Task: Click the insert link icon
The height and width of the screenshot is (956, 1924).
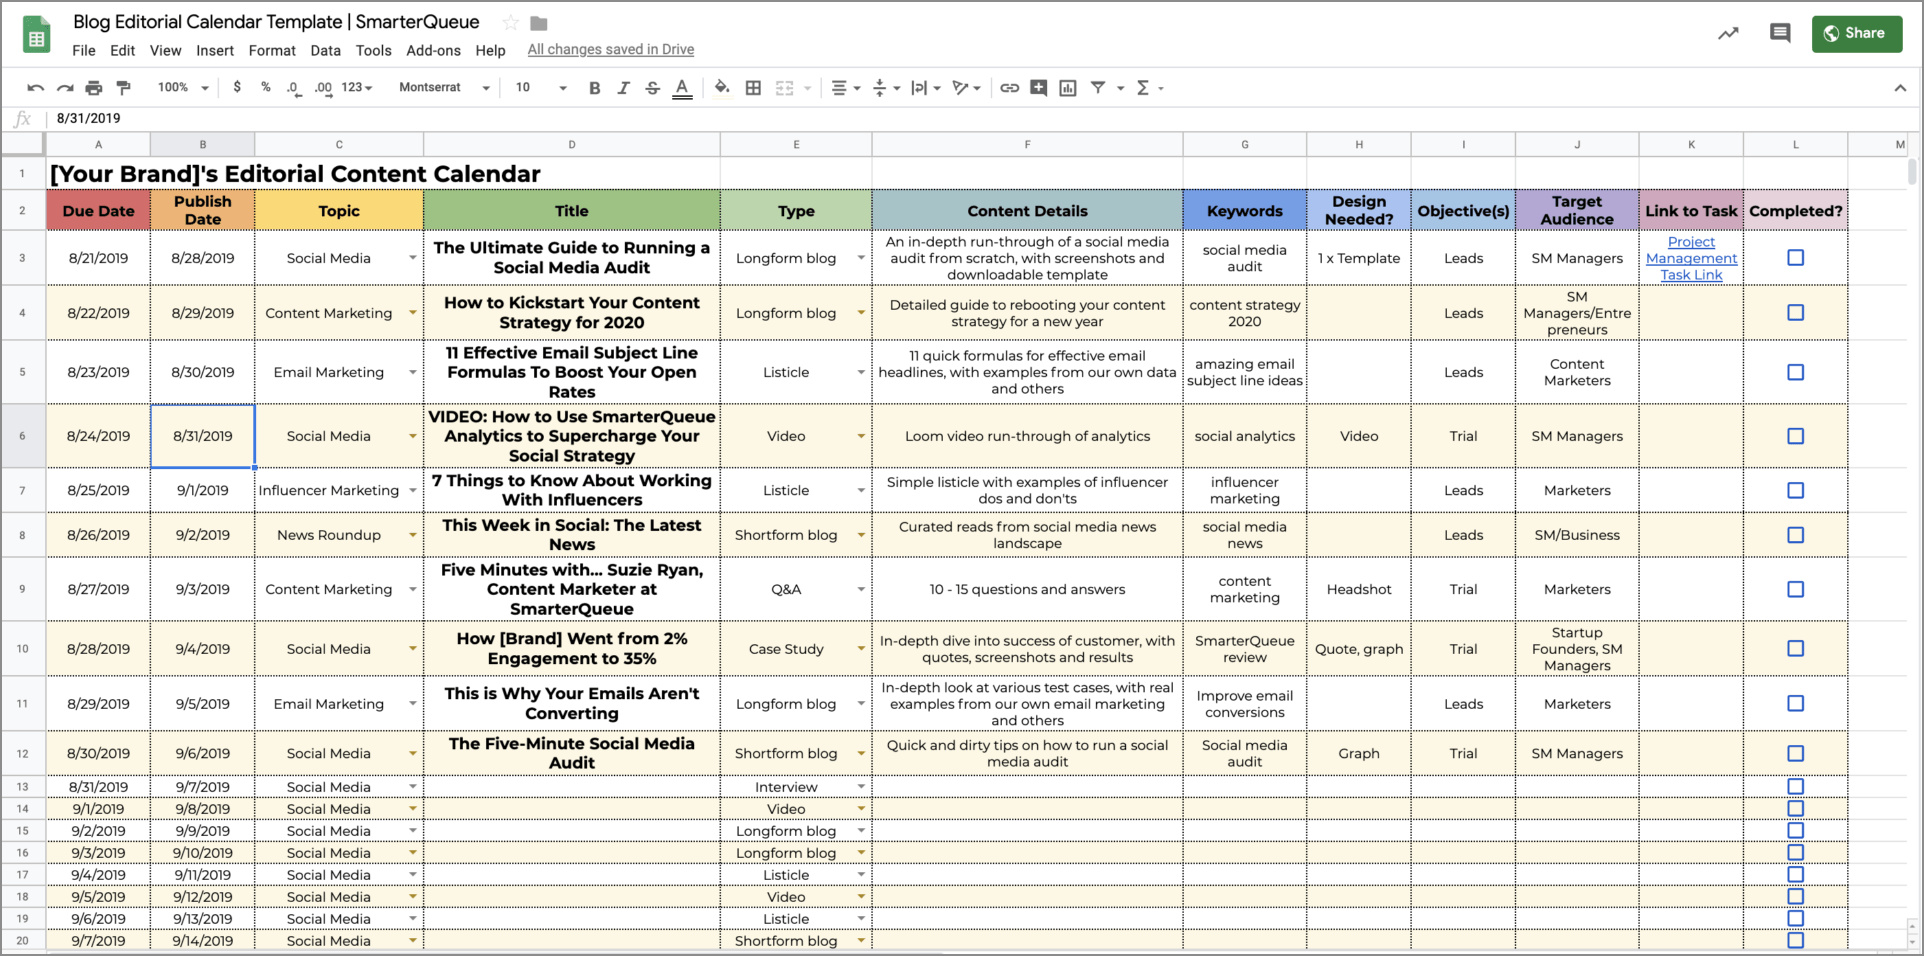Action: (x=1009, y=88)
